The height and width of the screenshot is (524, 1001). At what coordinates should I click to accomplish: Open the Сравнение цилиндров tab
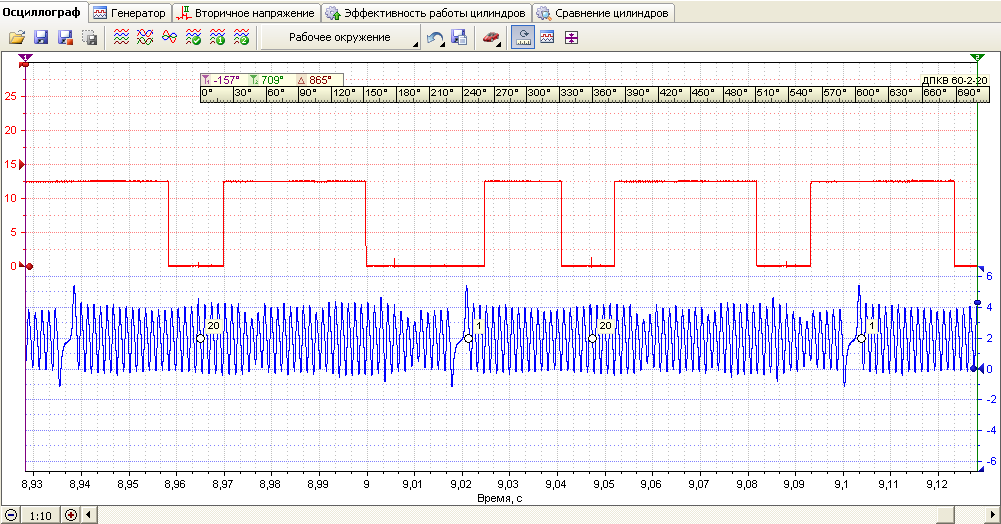pyautogui.click(x=603, y=13)
